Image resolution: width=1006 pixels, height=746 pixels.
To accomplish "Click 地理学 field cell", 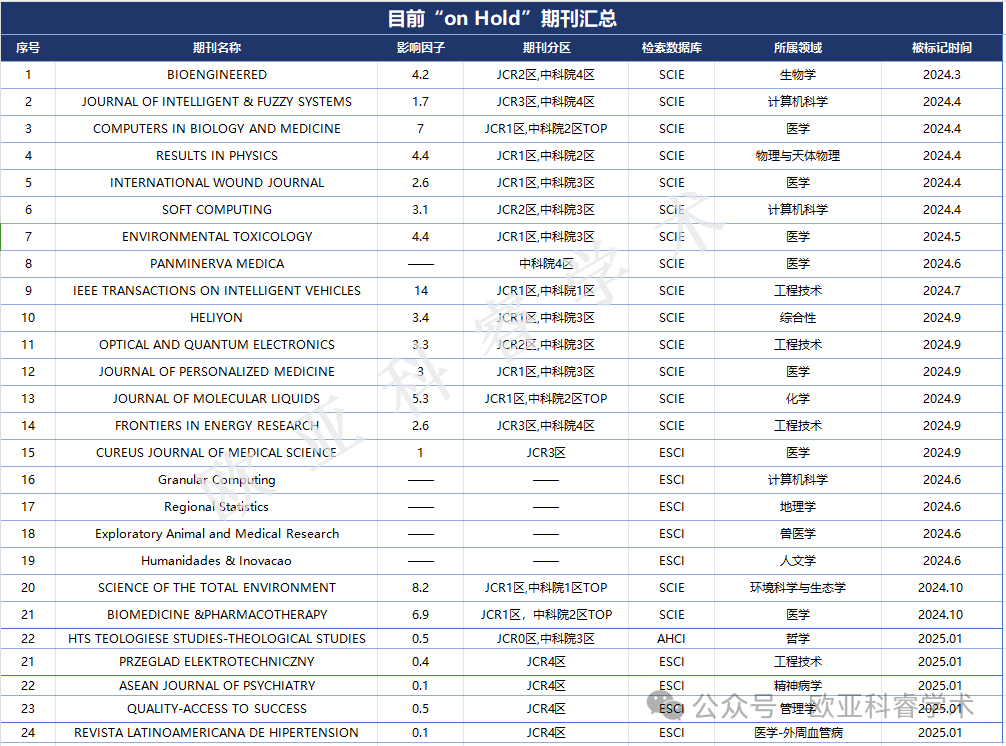I will pos(797,506).
